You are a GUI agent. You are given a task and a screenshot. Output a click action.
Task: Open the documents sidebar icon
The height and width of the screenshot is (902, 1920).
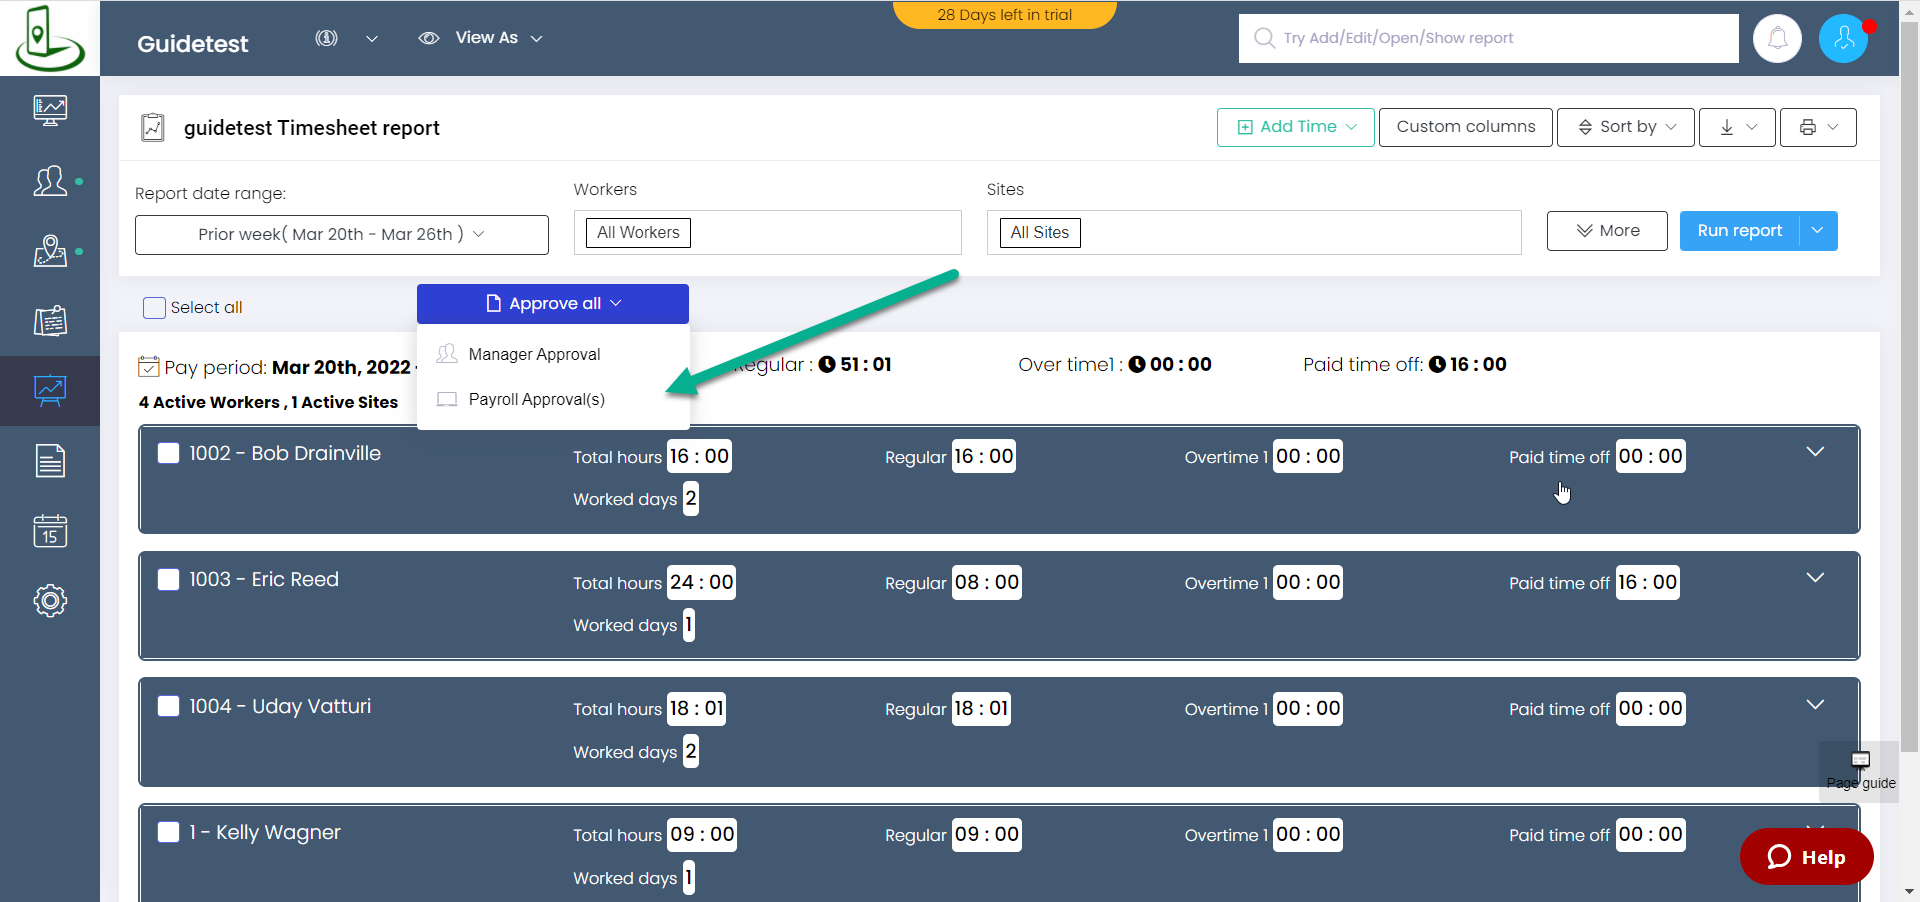[50, 461]
